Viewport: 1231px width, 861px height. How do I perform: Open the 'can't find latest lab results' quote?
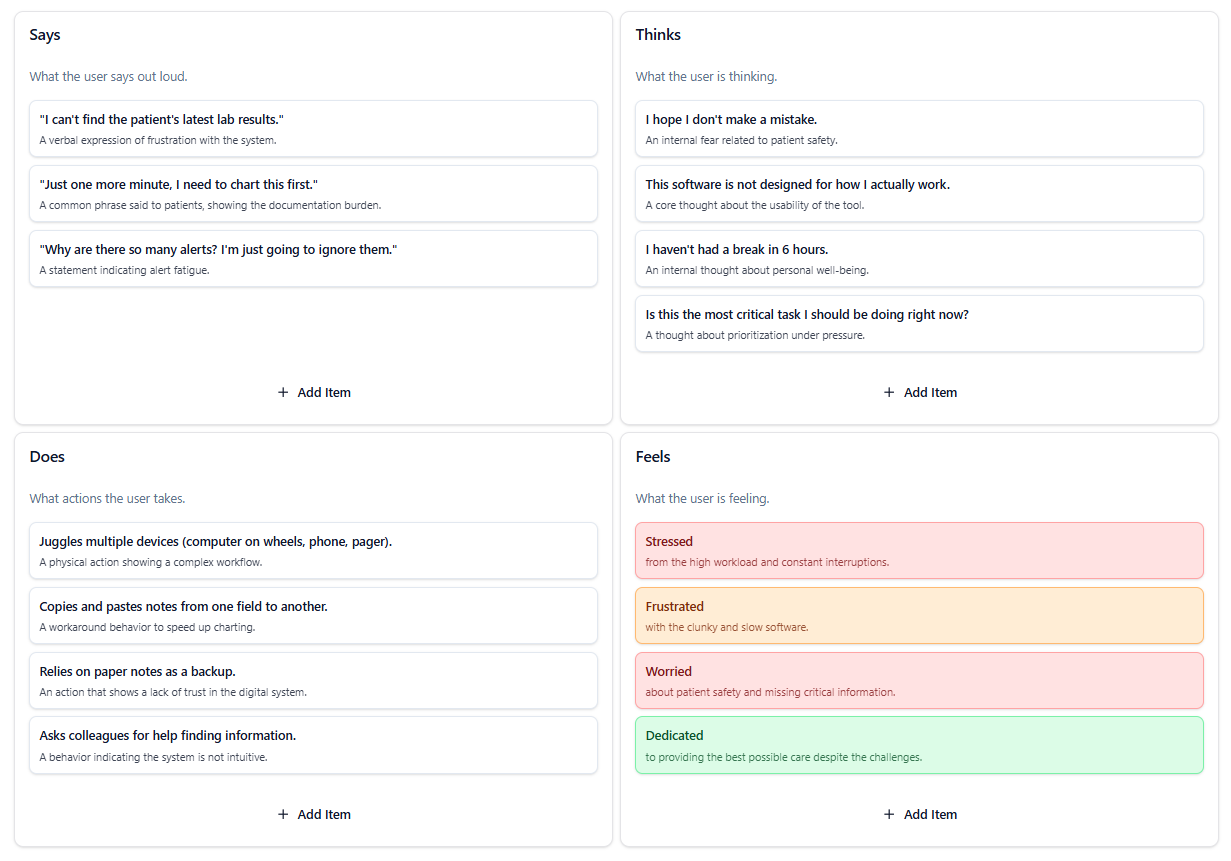tap(313, 129)
